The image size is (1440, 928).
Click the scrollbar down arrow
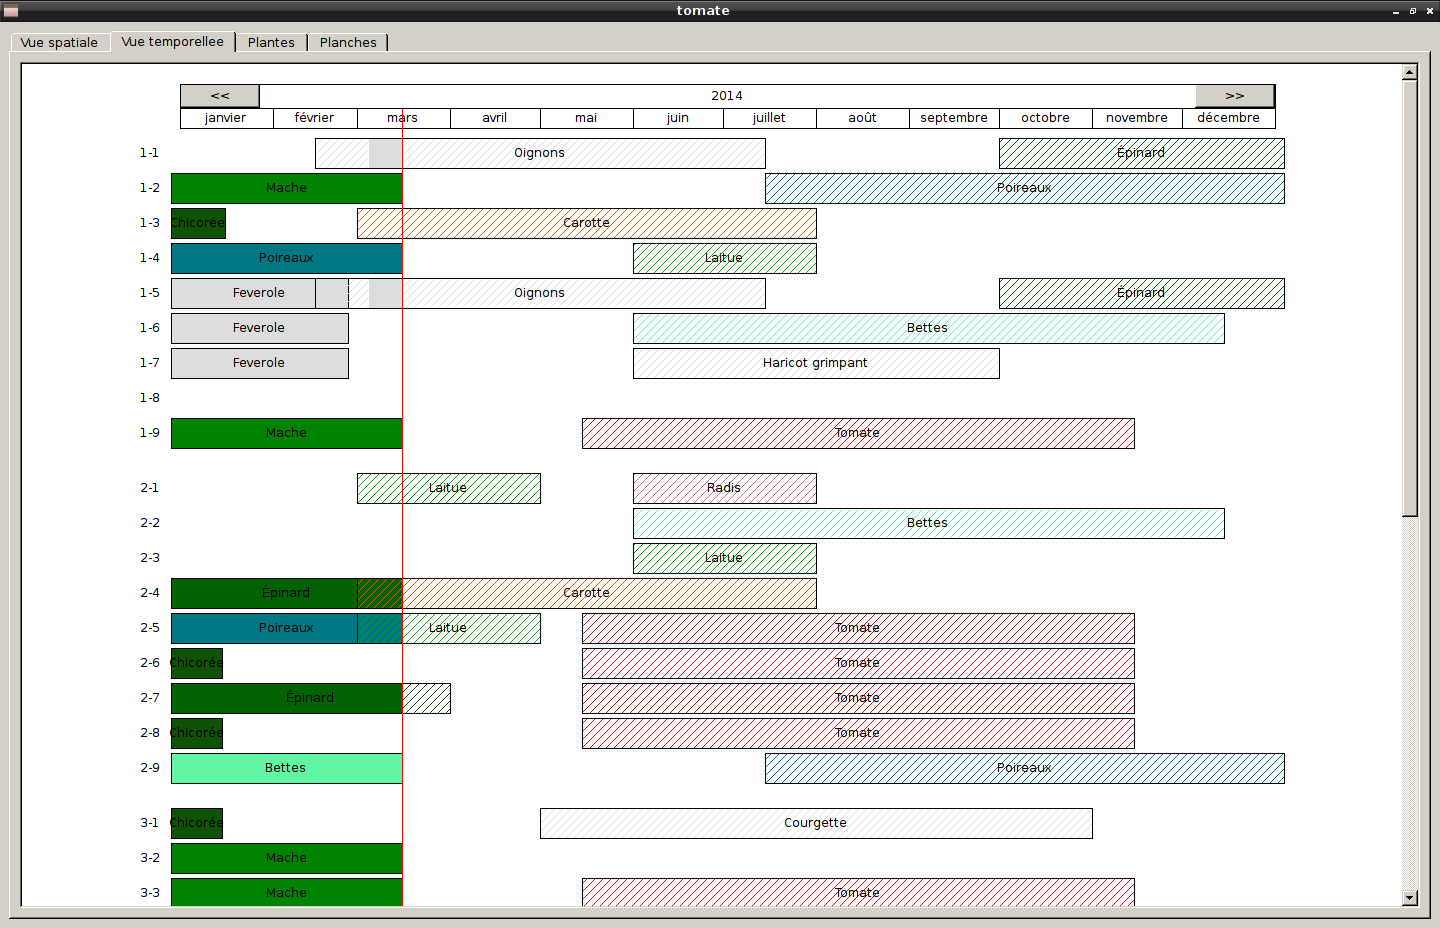1410,898
